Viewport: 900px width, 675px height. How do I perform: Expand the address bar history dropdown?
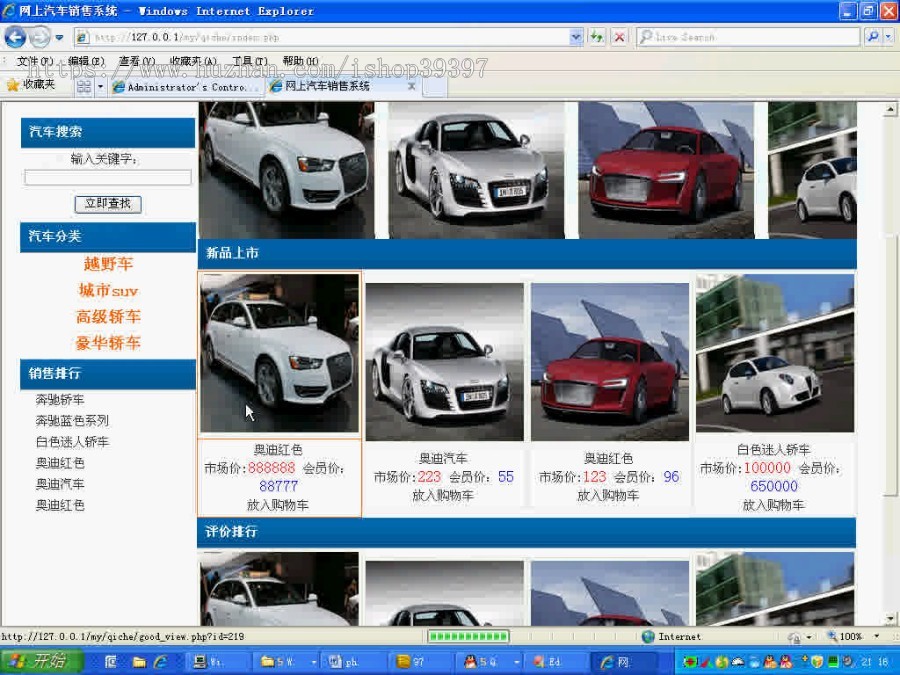coord(576,37)
